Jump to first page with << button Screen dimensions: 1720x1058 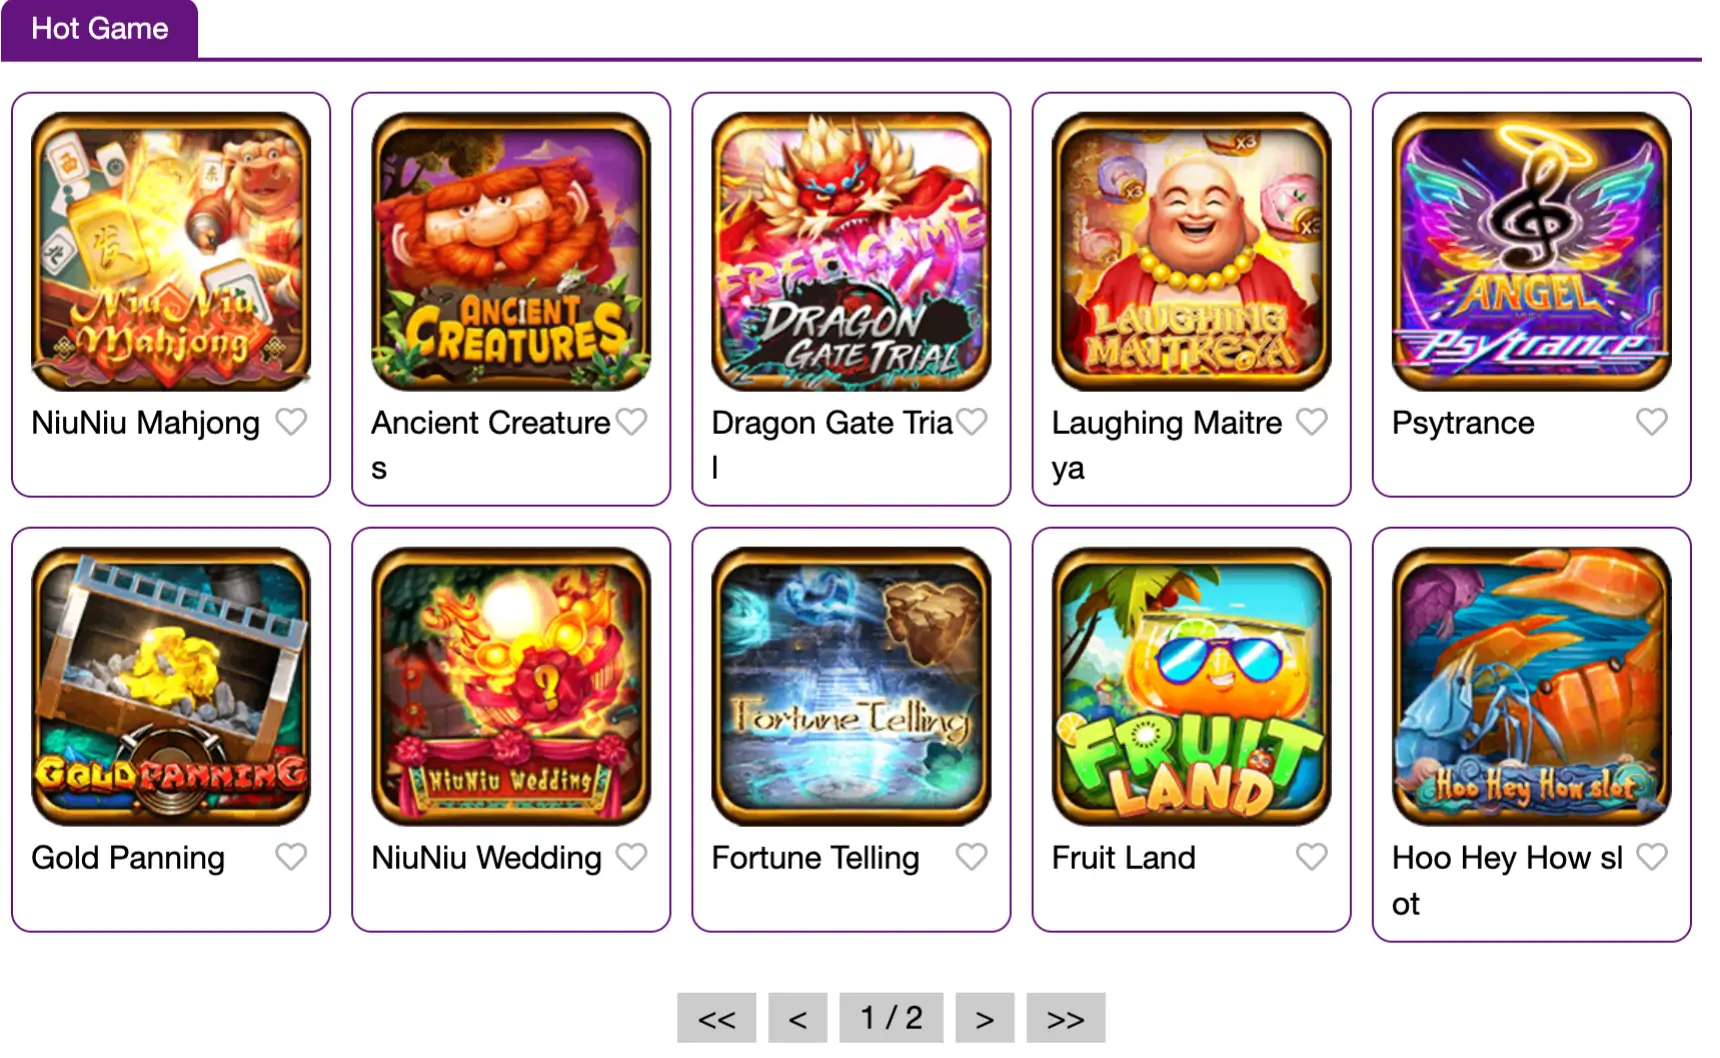coord(716,1018)
